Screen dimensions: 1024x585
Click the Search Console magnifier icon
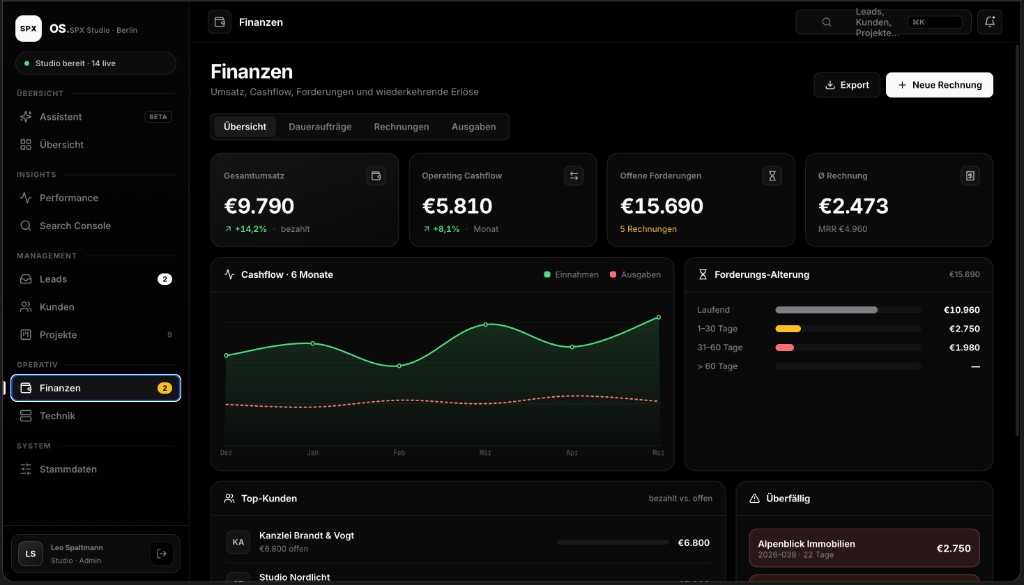click(25, 225)
